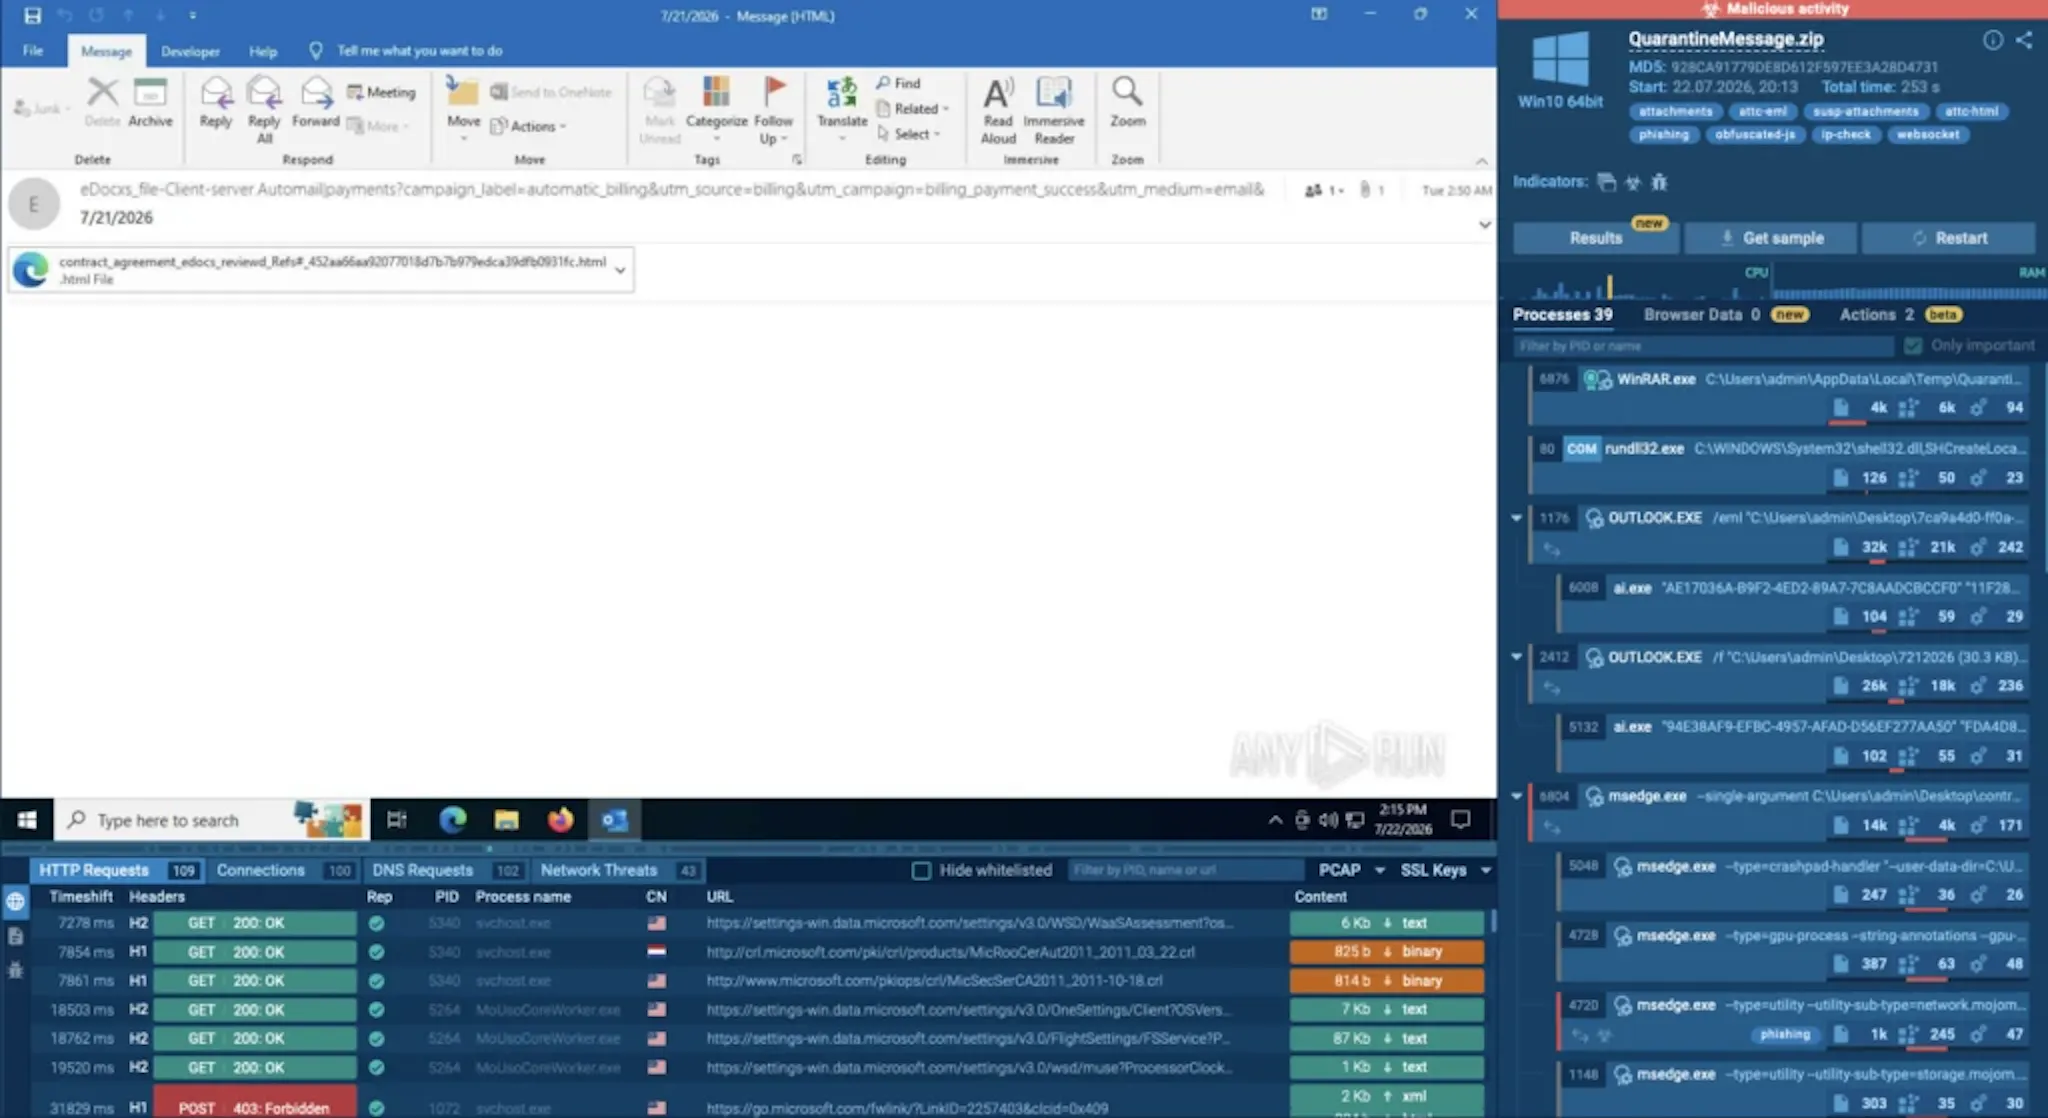This screenshot has width=2048, height=1118.
Task: Click the crl.microsoft.com MicRooCerAut2011 URL
Action: click(950, 952)
